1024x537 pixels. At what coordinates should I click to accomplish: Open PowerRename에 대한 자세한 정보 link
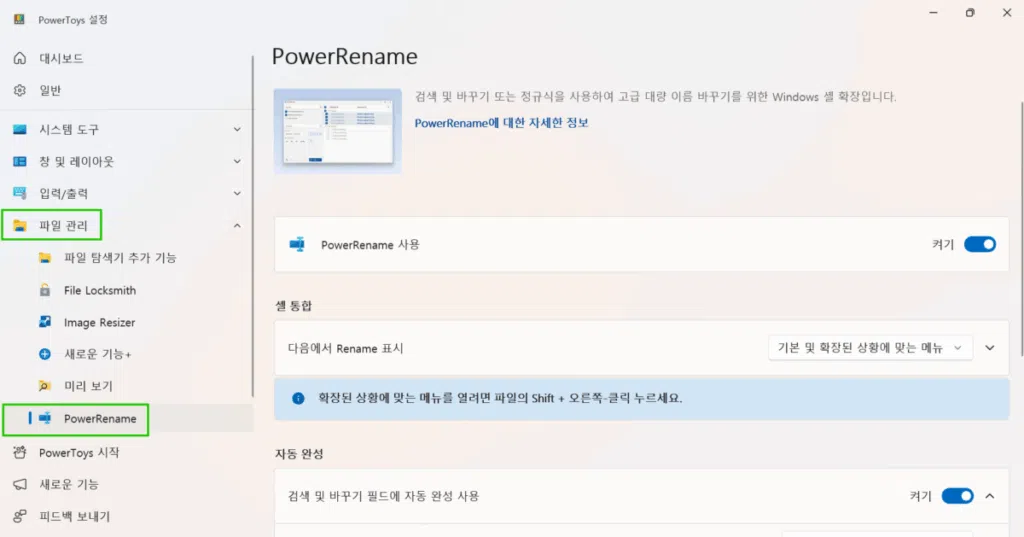point(502,122)
